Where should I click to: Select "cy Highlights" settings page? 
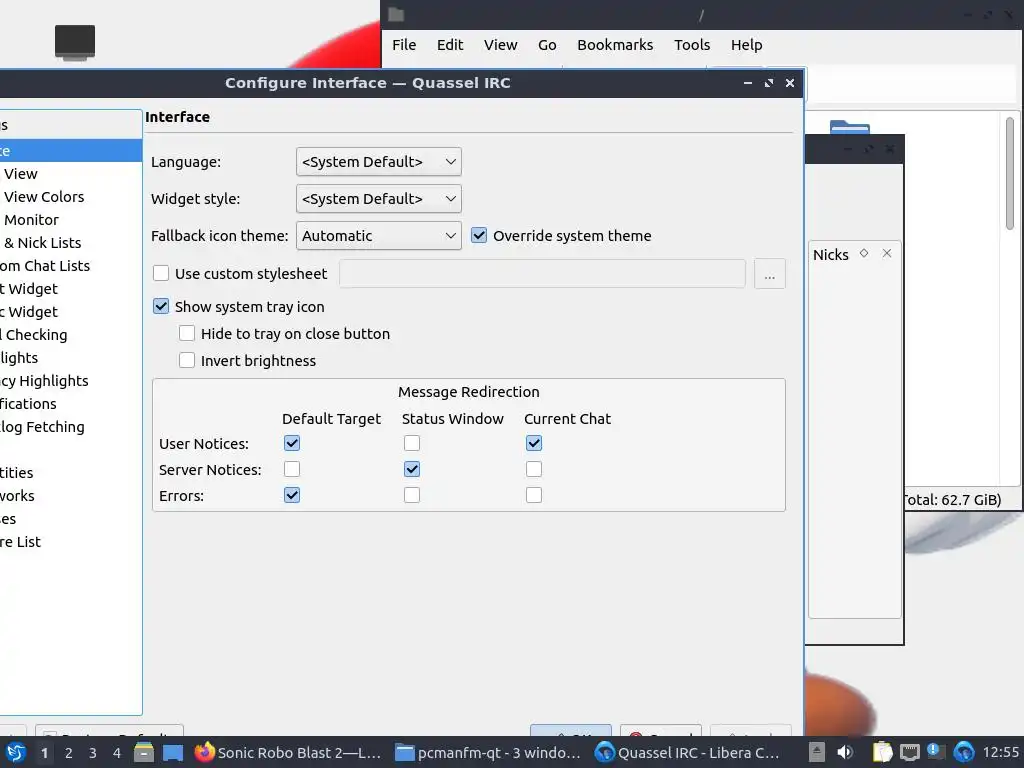coord(71,380)
